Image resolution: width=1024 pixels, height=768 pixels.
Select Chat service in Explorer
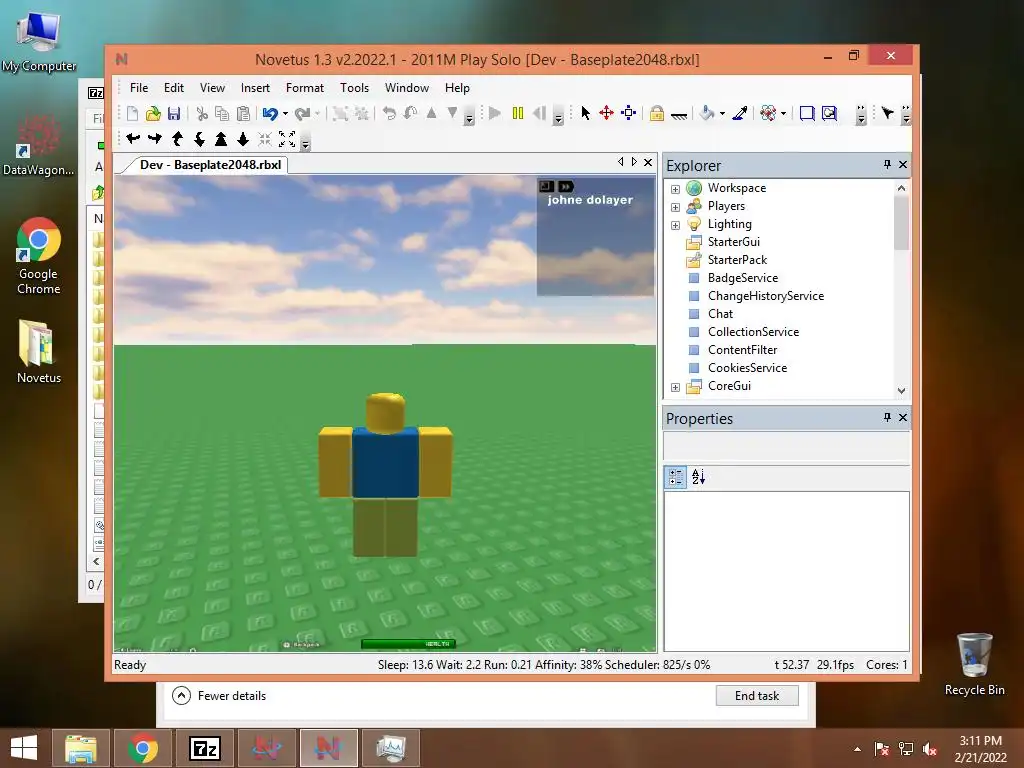tap(720, 313)
